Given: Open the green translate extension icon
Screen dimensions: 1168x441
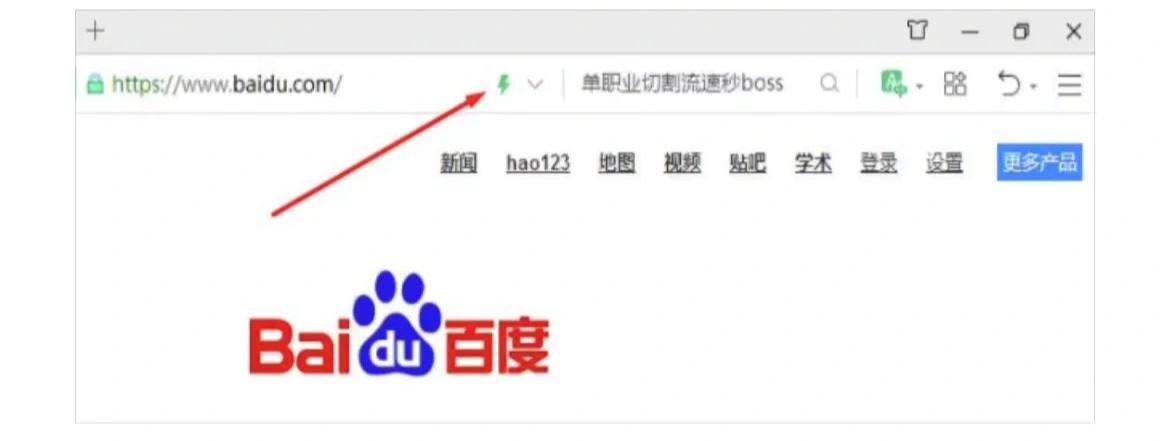Looking at the screenshot, I should [893, 83].
